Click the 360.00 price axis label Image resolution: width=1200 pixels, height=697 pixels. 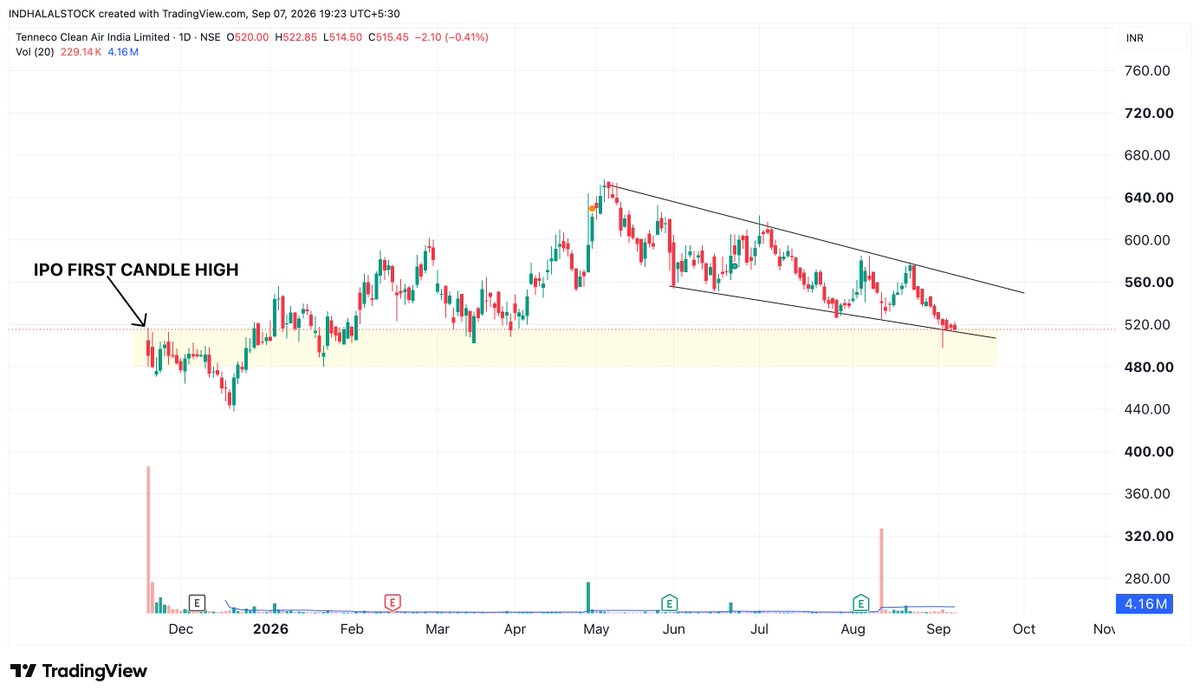1147,494
